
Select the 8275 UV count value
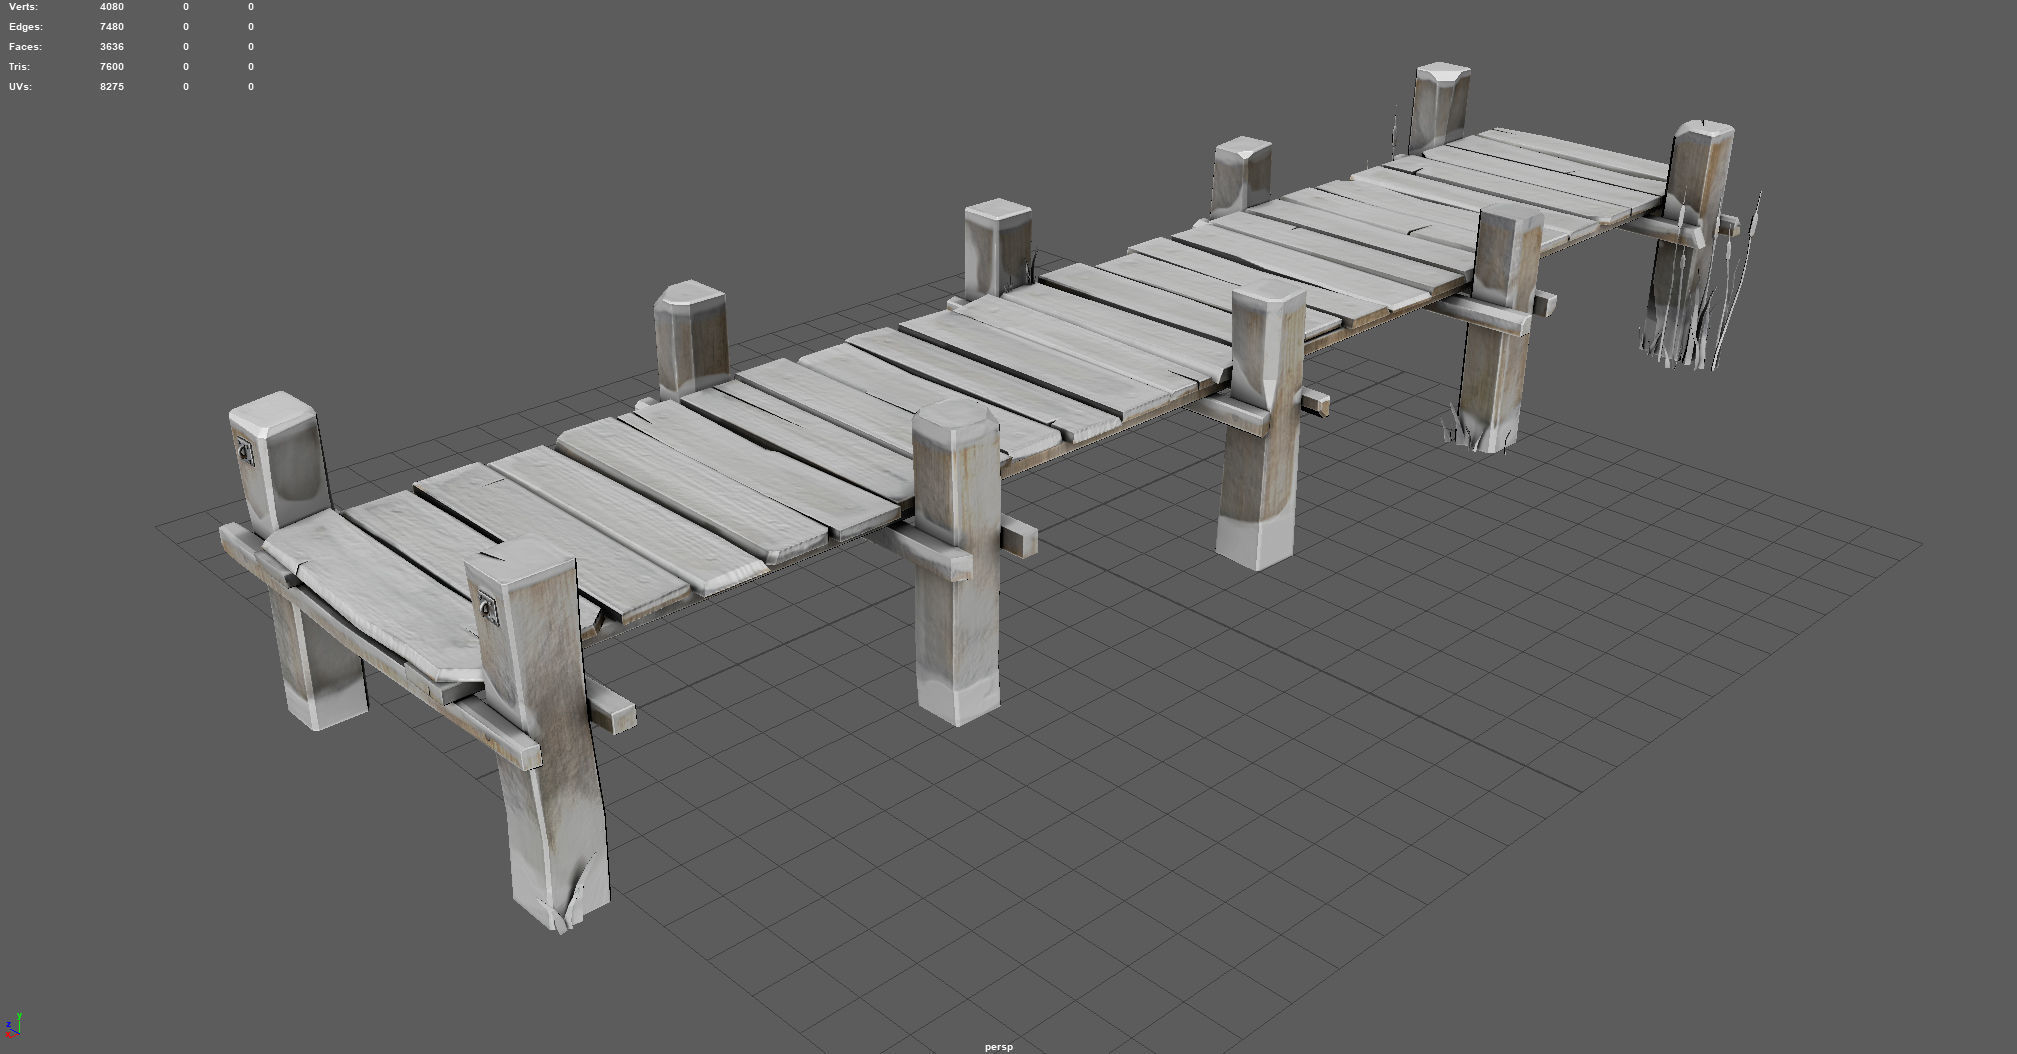click(x=112, y=87)
